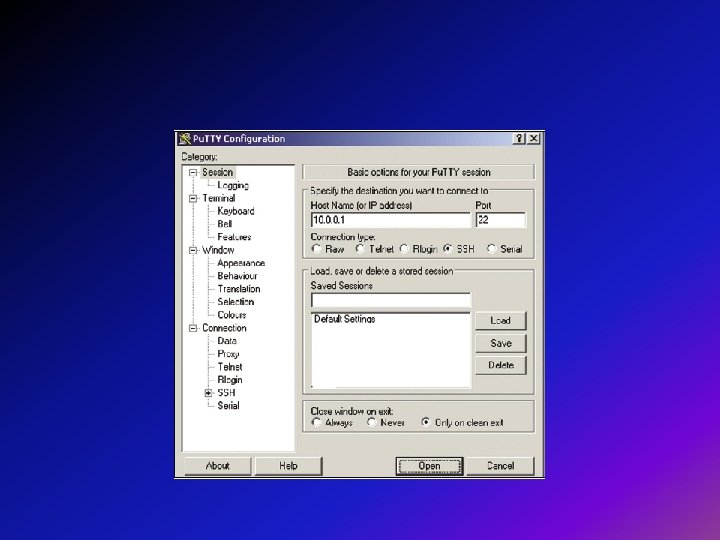This screenshot has width=720, height=540.
Task: Open the Logging category
Action: 233,185
